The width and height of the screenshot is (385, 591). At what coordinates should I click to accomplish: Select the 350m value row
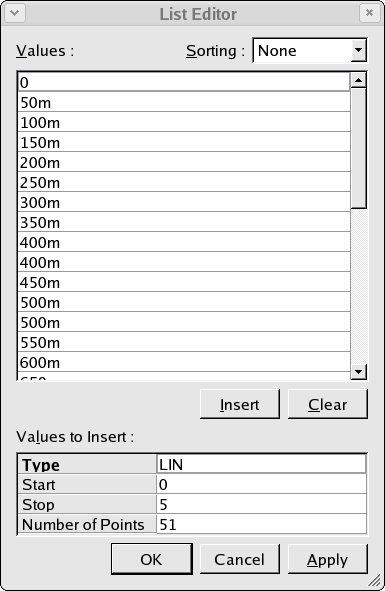click(x=184, y=222)
